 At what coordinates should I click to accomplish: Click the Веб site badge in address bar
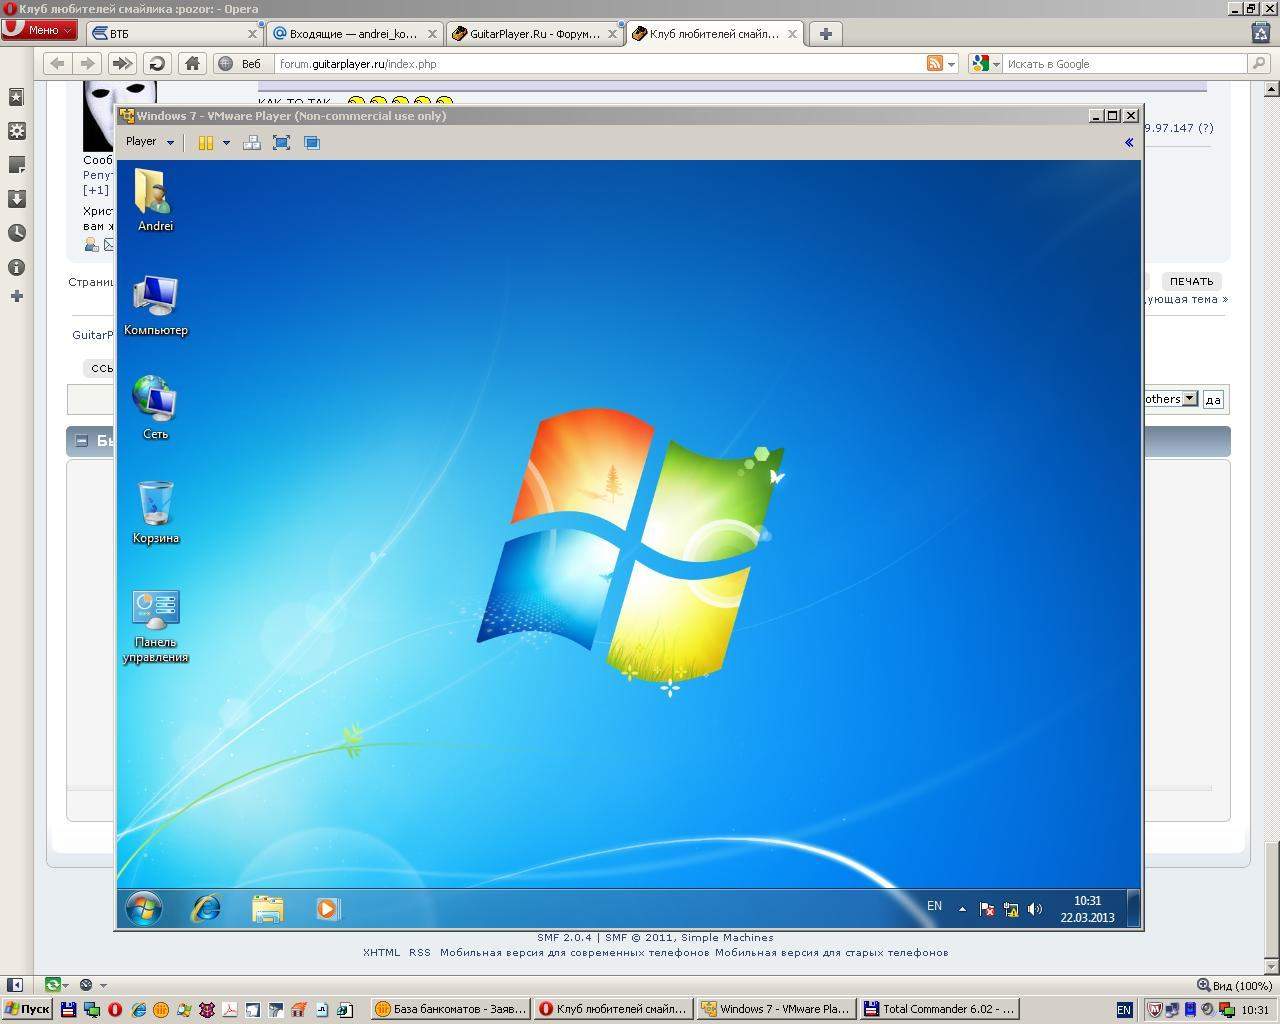240,63
